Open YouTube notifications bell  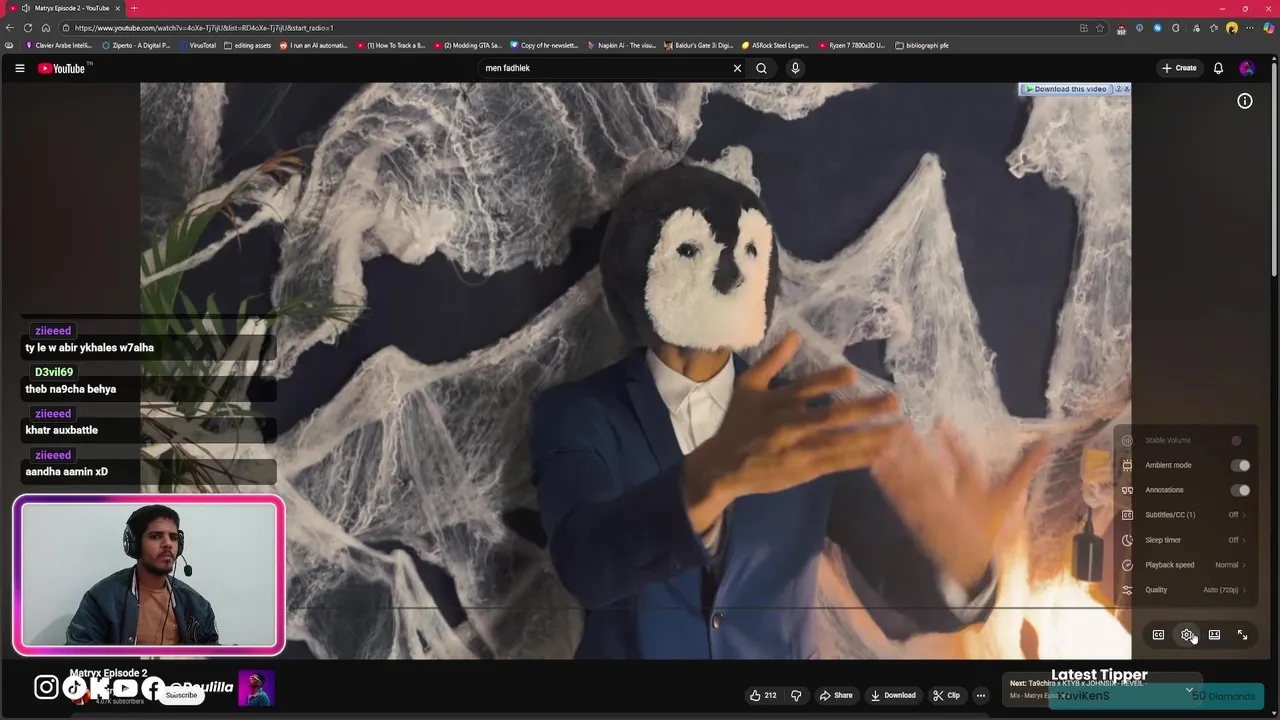tap(1218, 68)
